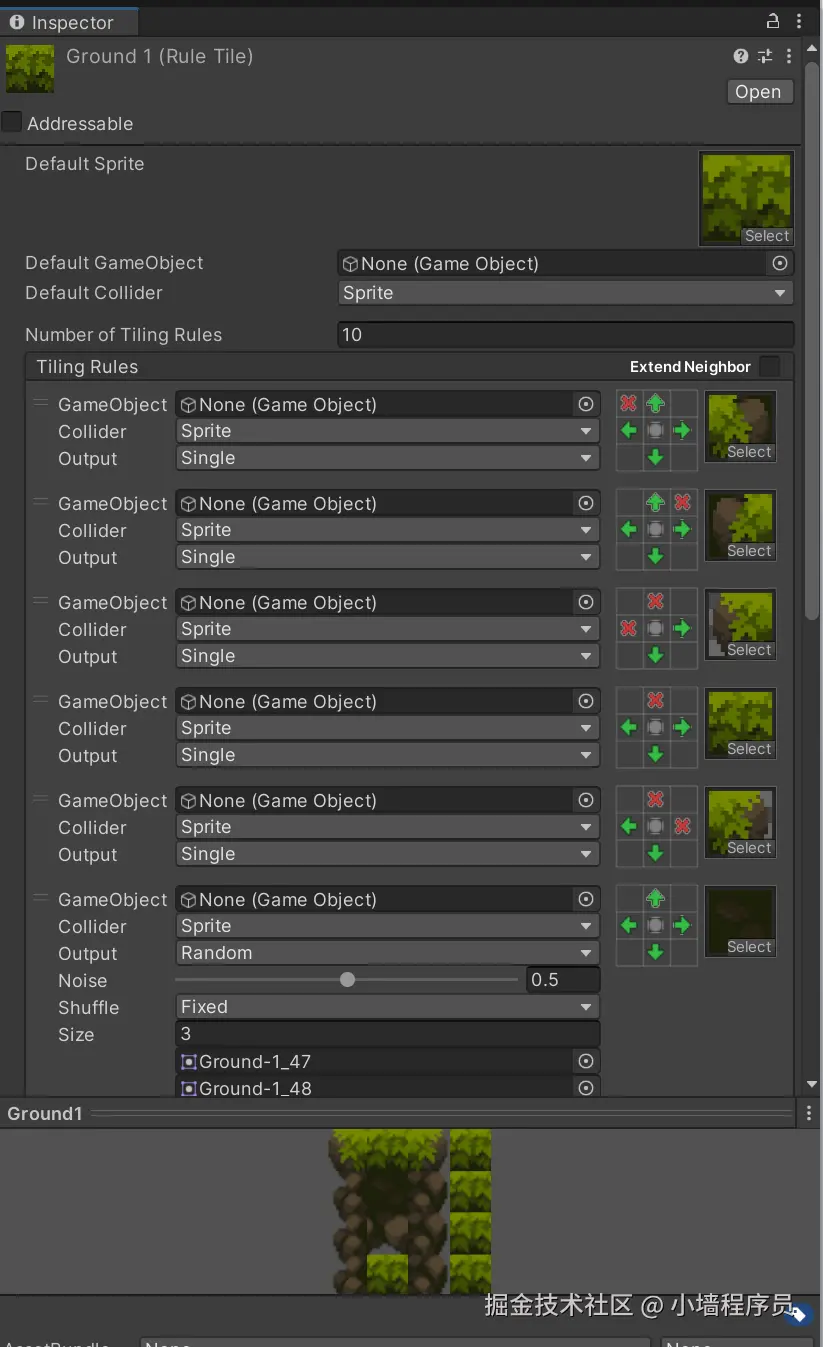Click the Tiling Rules list header label
The image size is (823, 1347).
click(87, 367)
